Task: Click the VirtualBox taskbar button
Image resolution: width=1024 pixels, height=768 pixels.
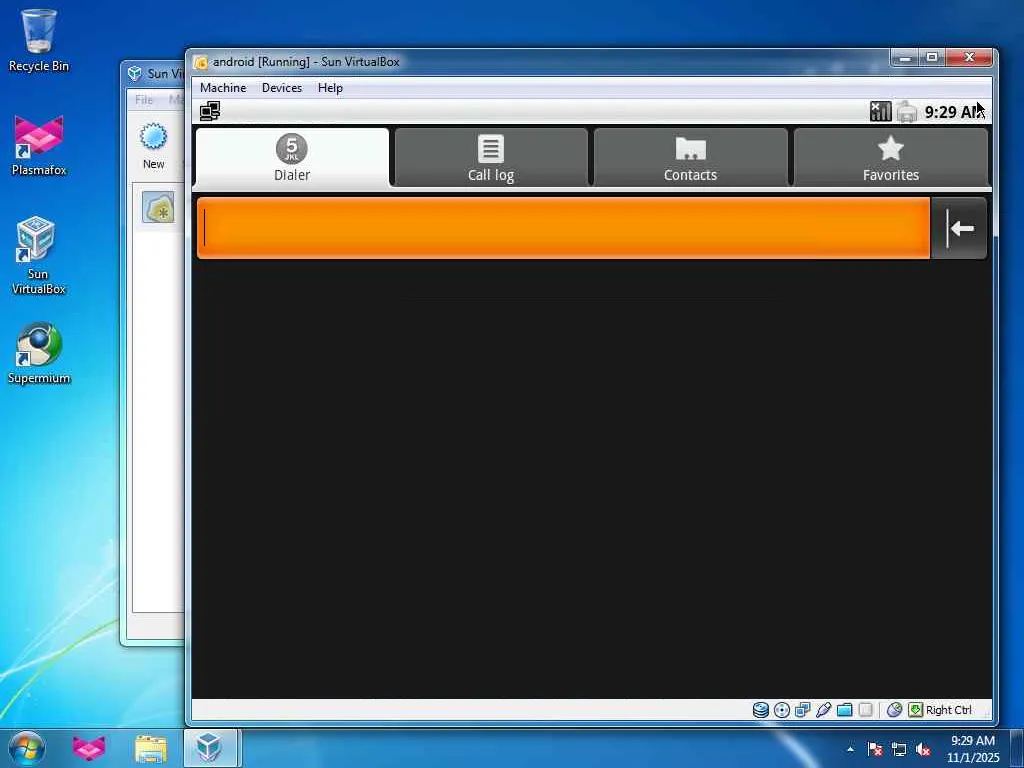Action: [212, 748]
